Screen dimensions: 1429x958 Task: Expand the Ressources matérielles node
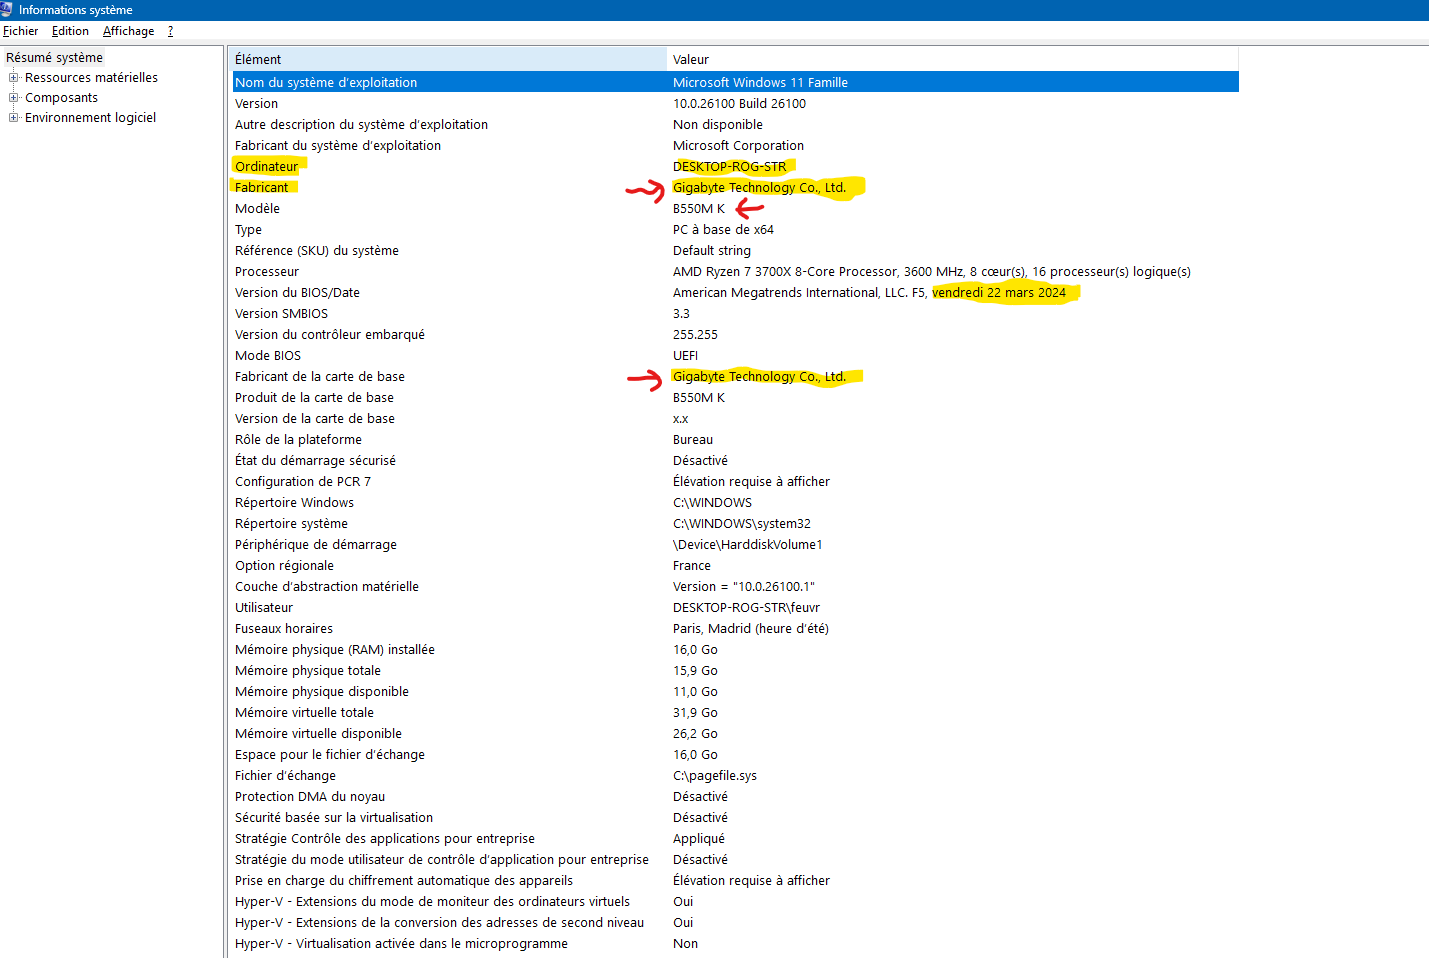click(14, 77)
